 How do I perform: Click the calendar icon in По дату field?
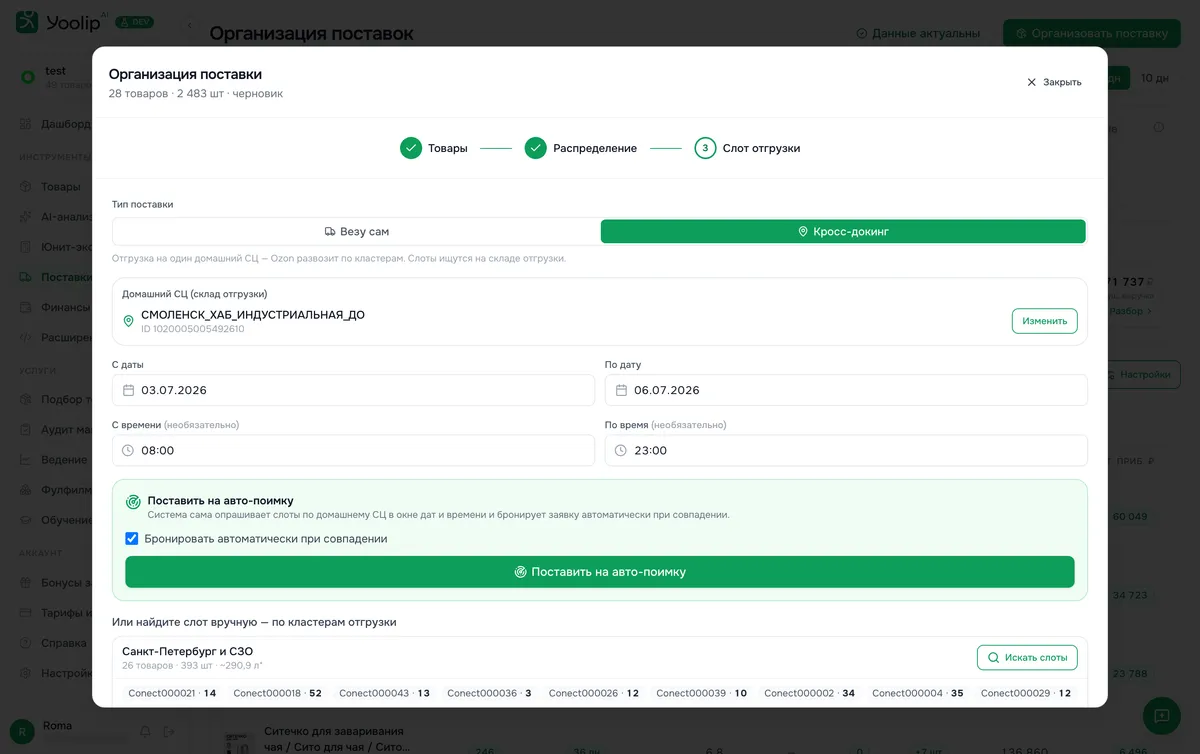click(x=621, y=390)
